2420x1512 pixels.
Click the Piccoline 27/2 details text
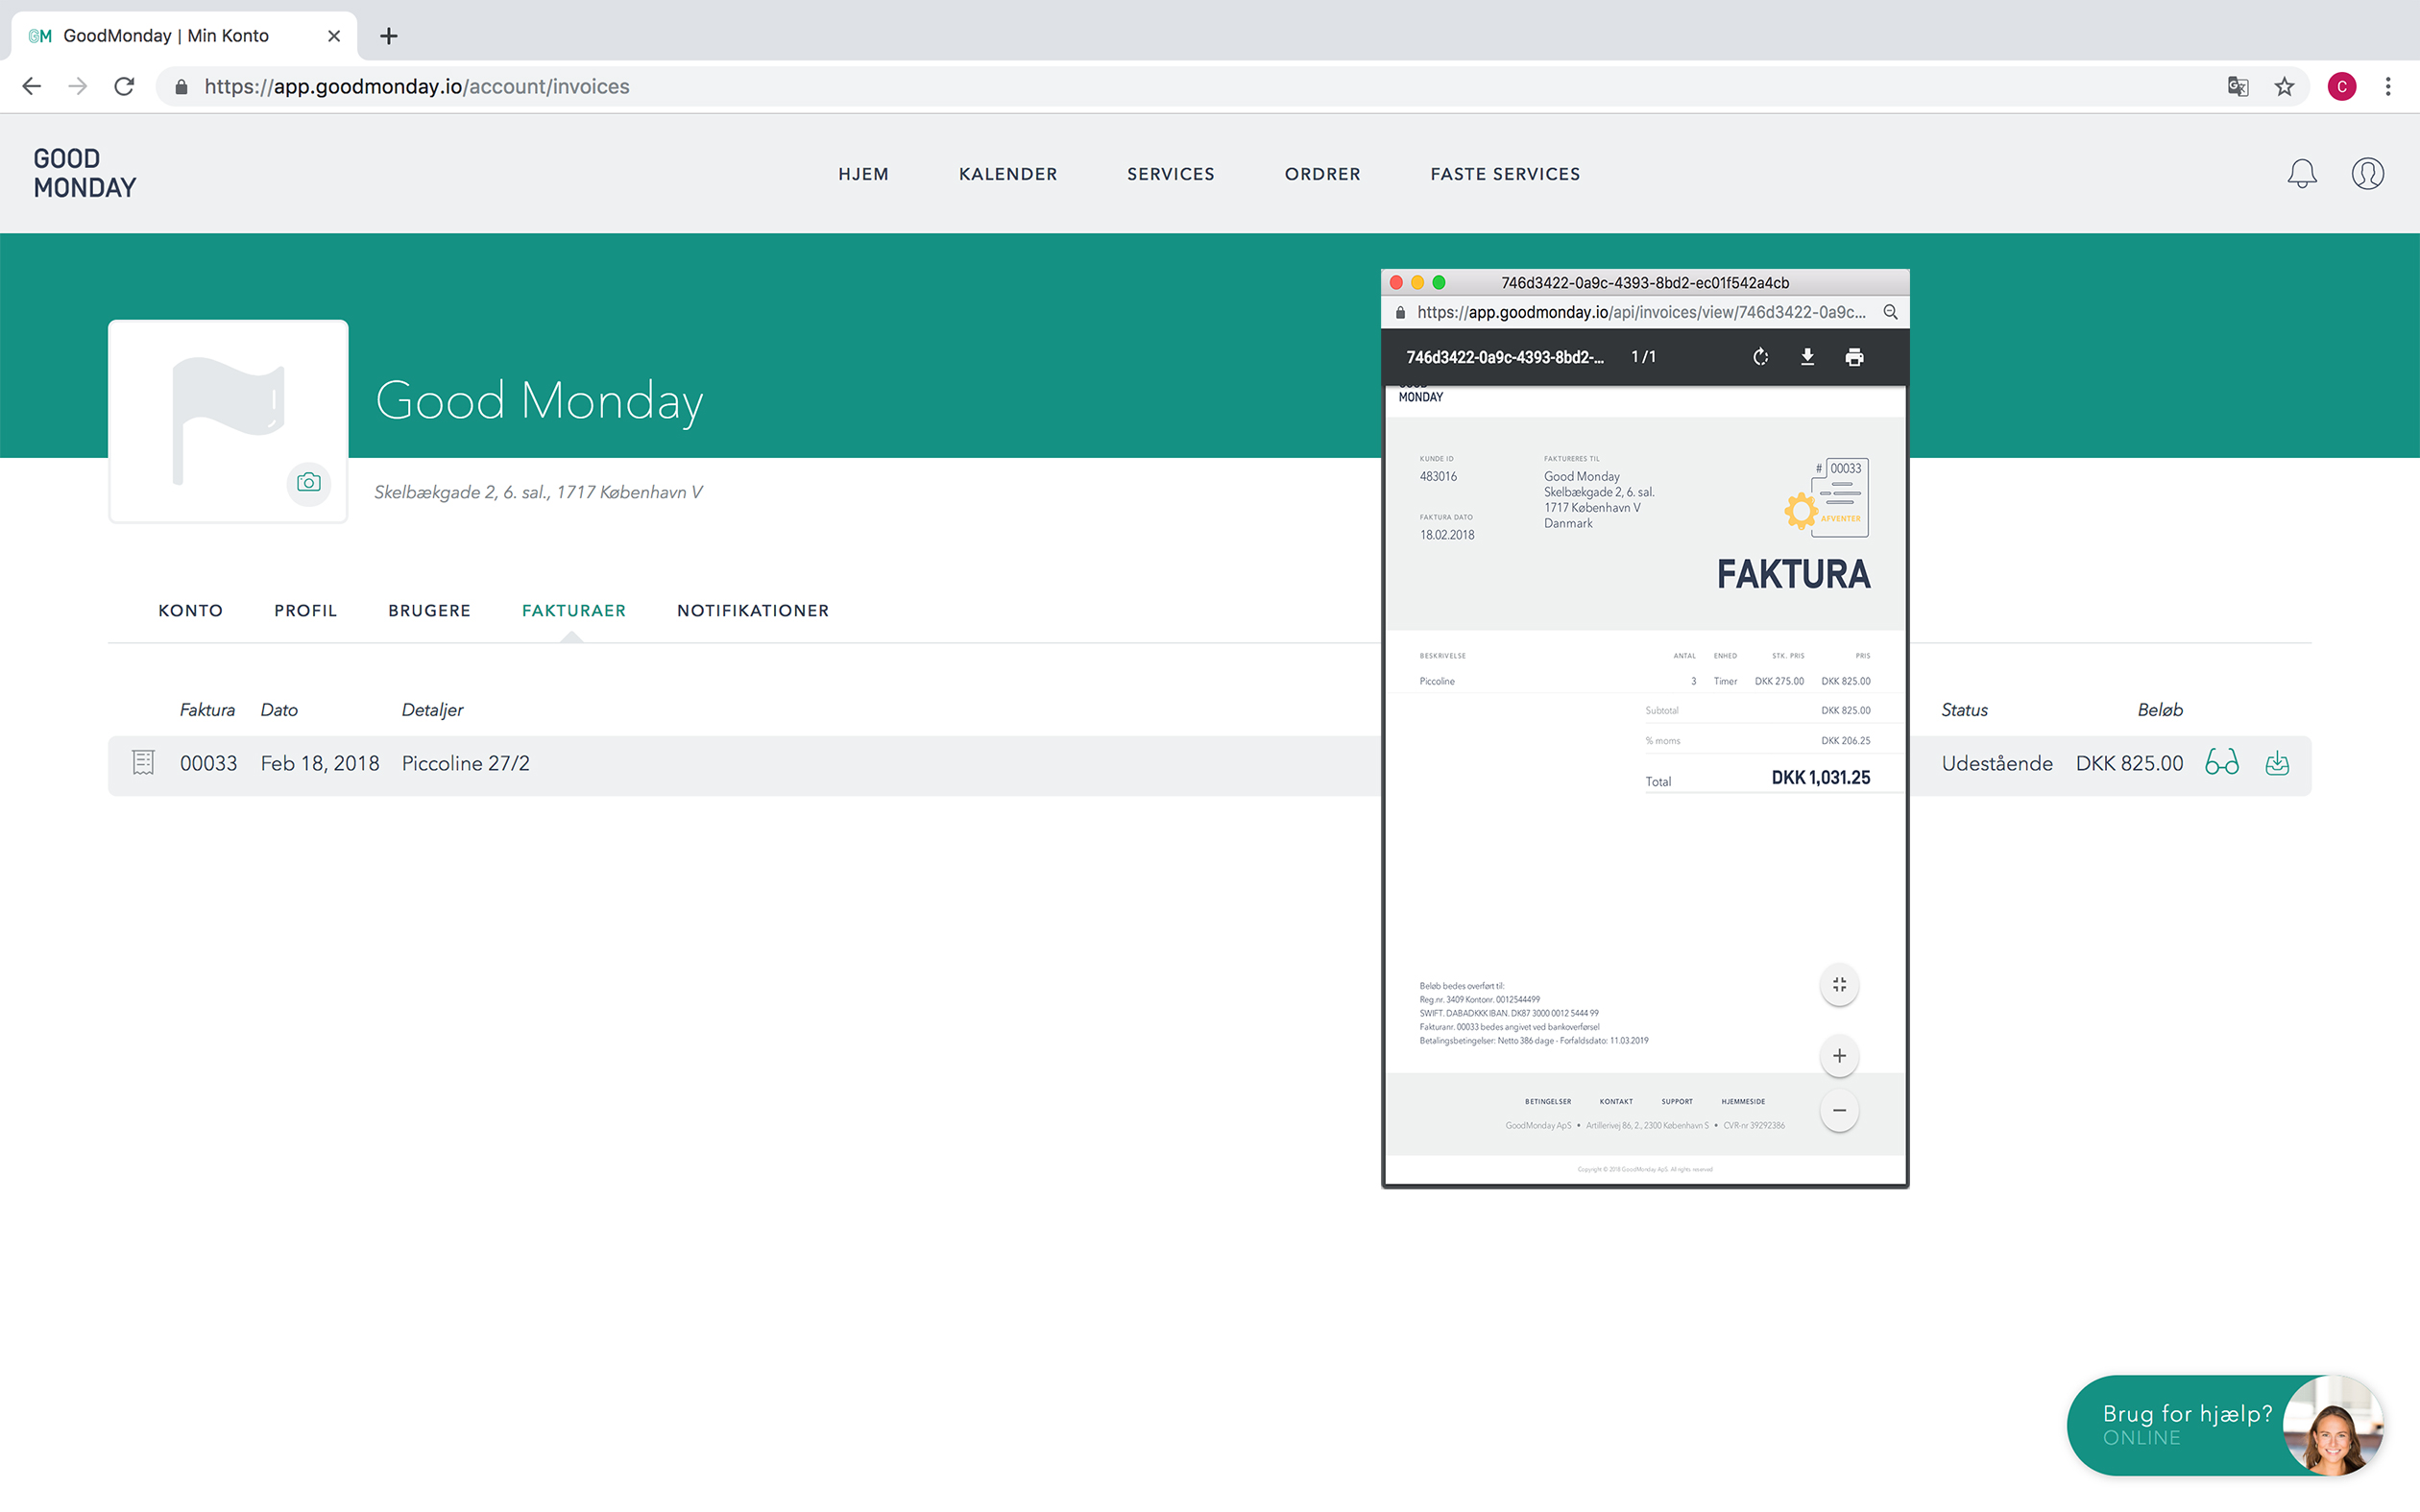click(x=465, y=763)
